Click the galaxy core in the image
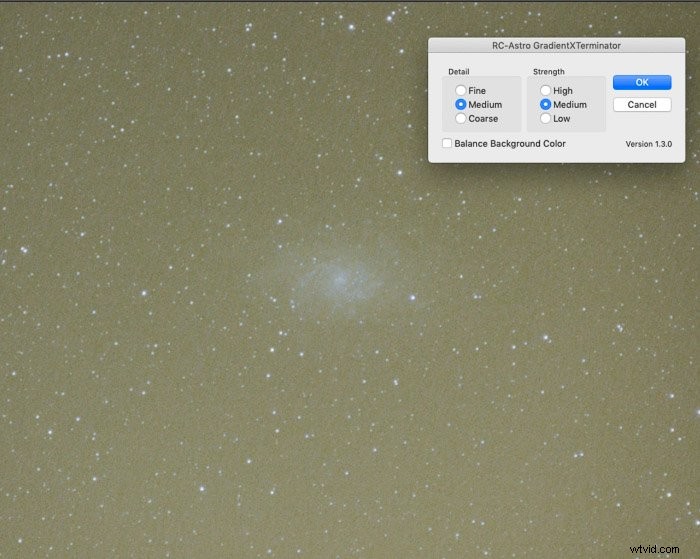 [x=339, y=280]
